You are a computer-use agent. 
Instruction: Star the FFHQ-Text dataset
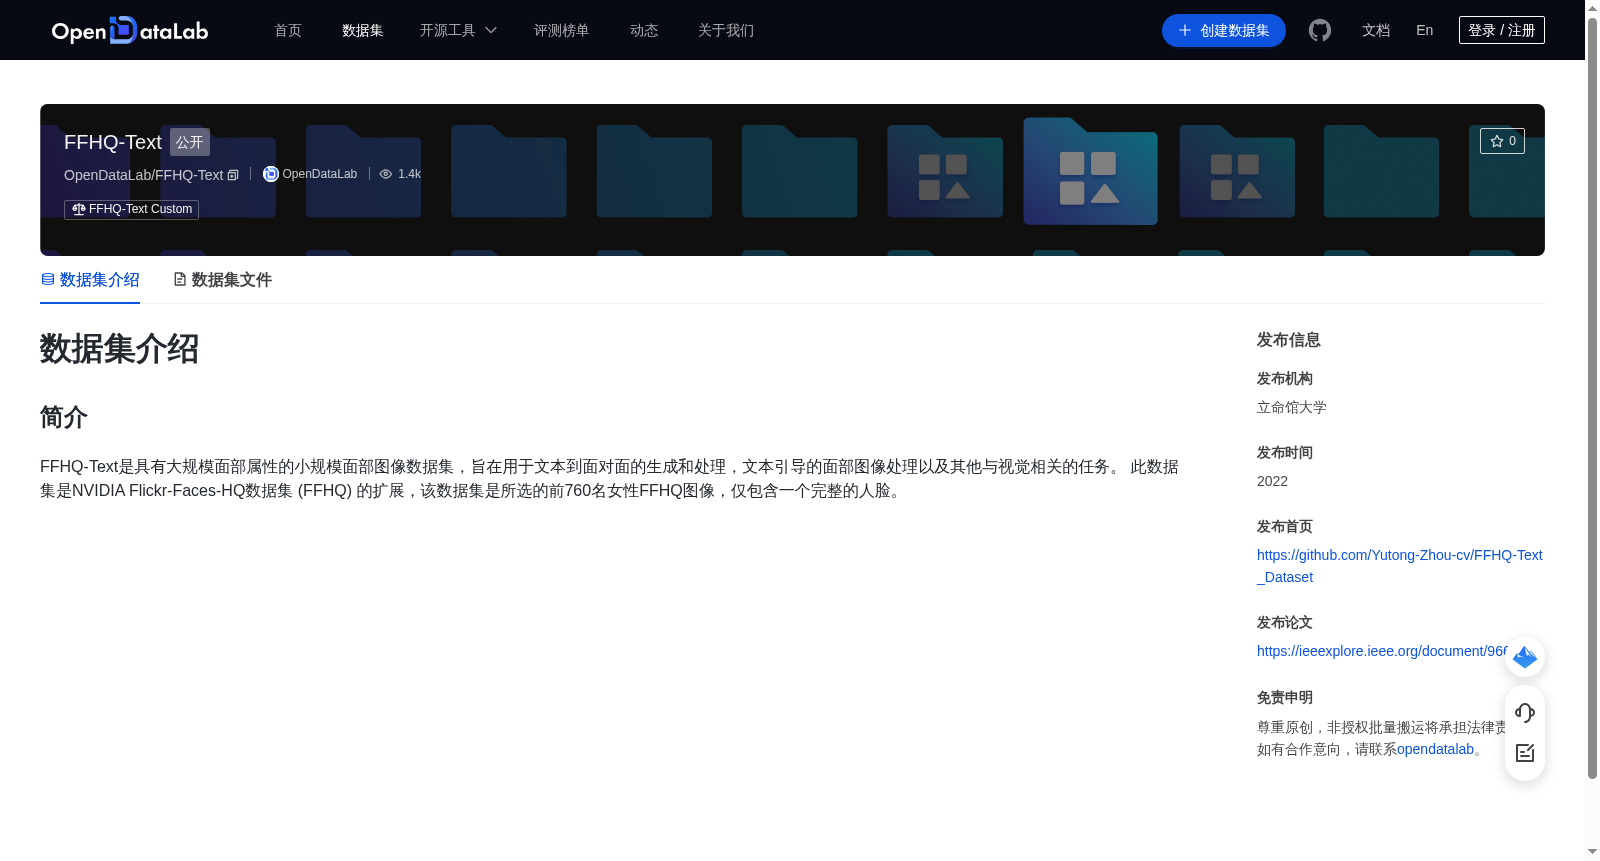click(x=1502, y=141)
